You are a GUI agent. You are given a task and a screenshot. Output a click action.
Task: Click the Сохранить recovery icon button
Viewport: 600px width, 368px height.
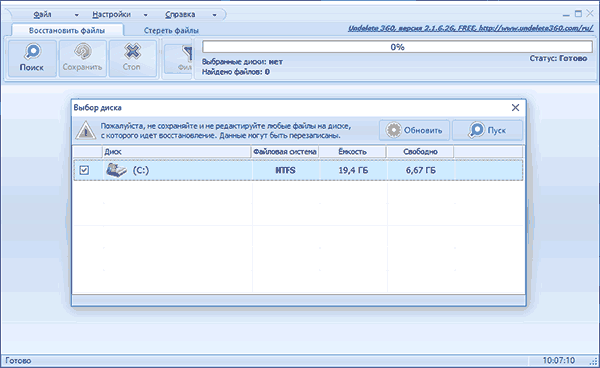tap(82, 59)
